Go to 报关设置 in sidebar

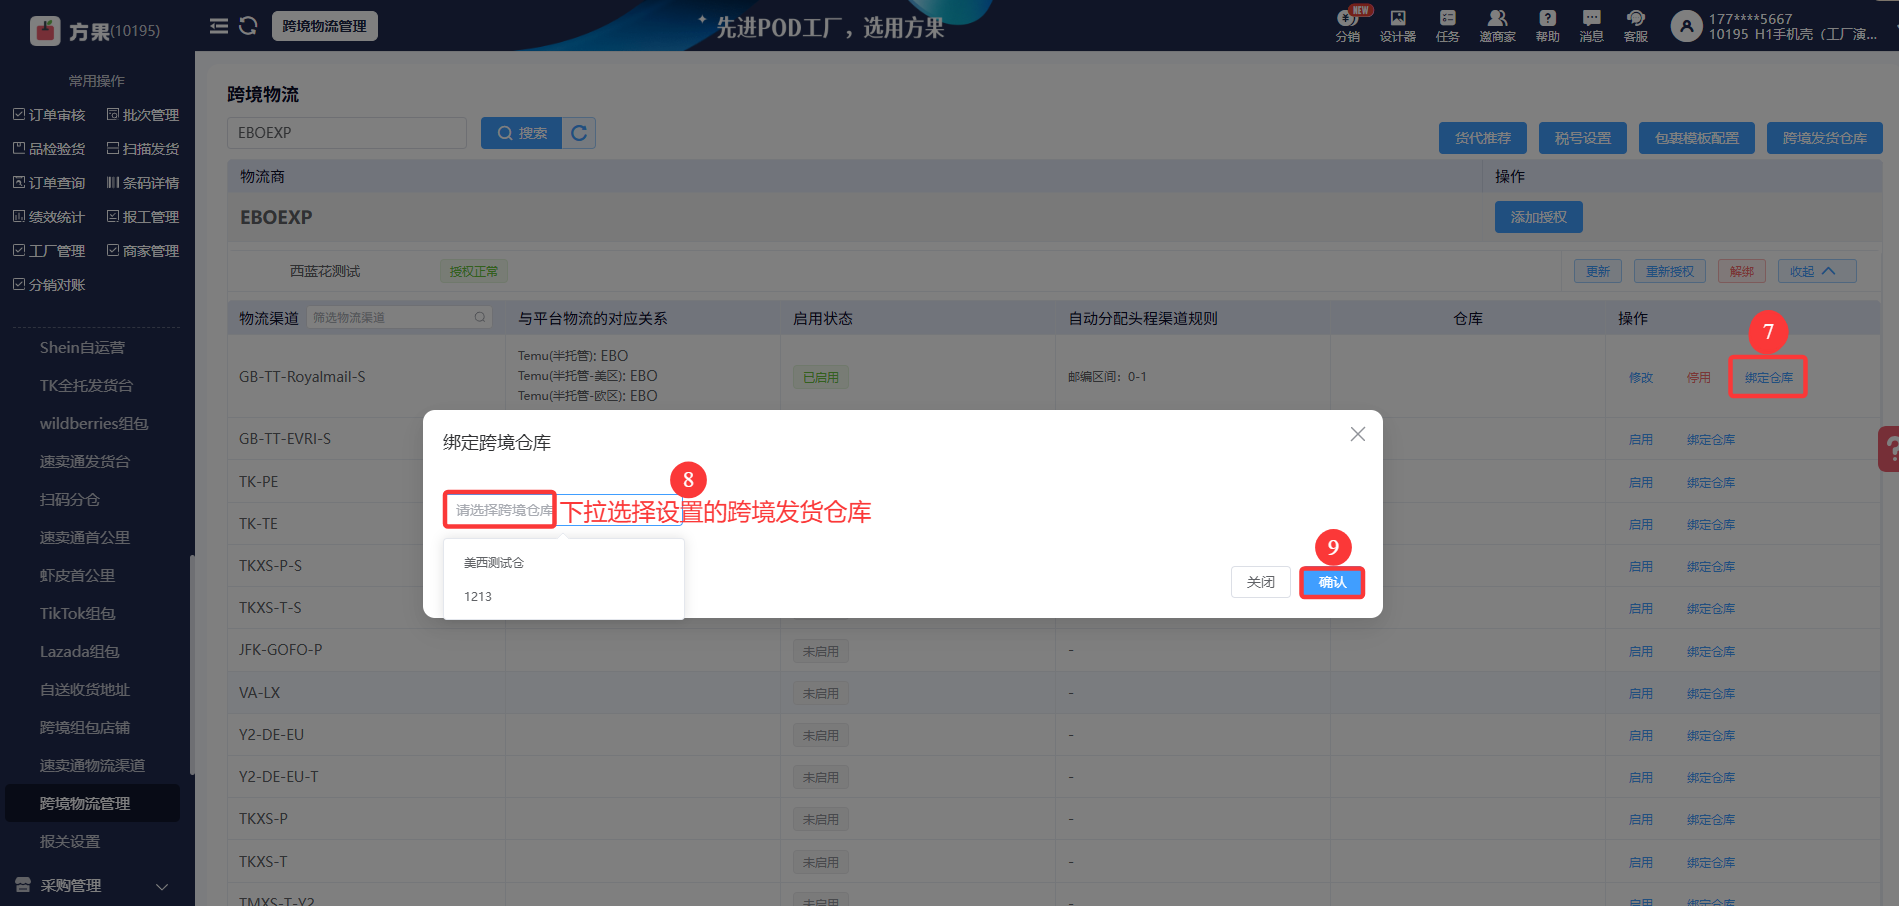click(x=70, y=842)
